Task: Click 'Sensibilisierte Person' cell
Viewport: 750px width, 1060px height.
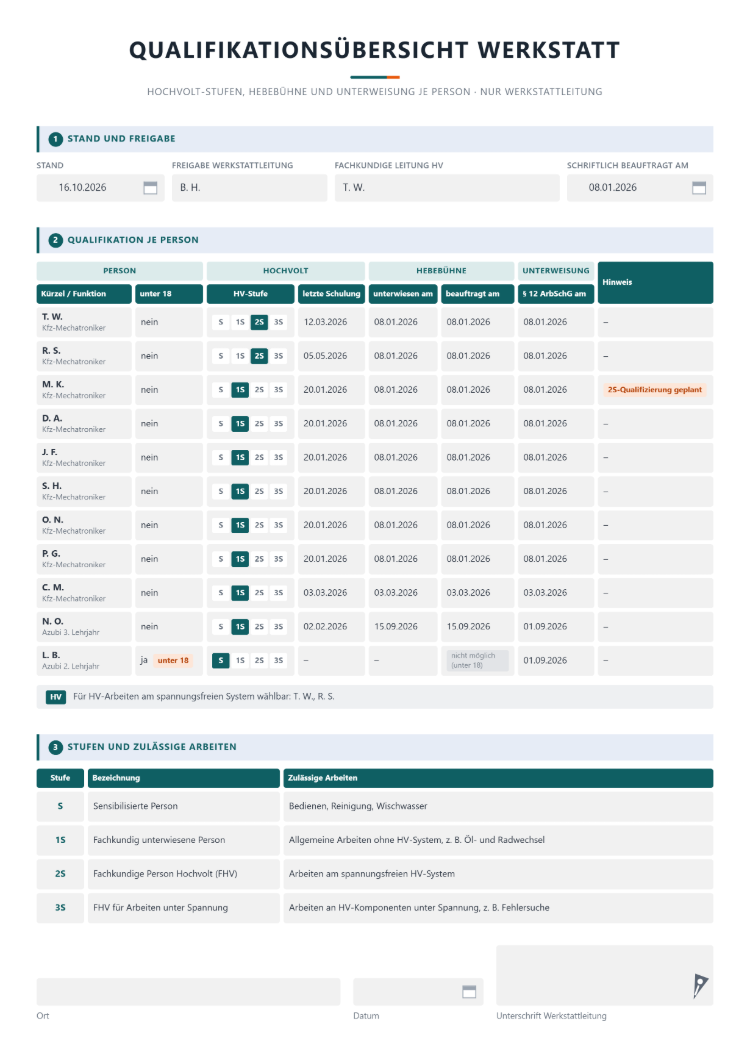Action: pos(184,806)
